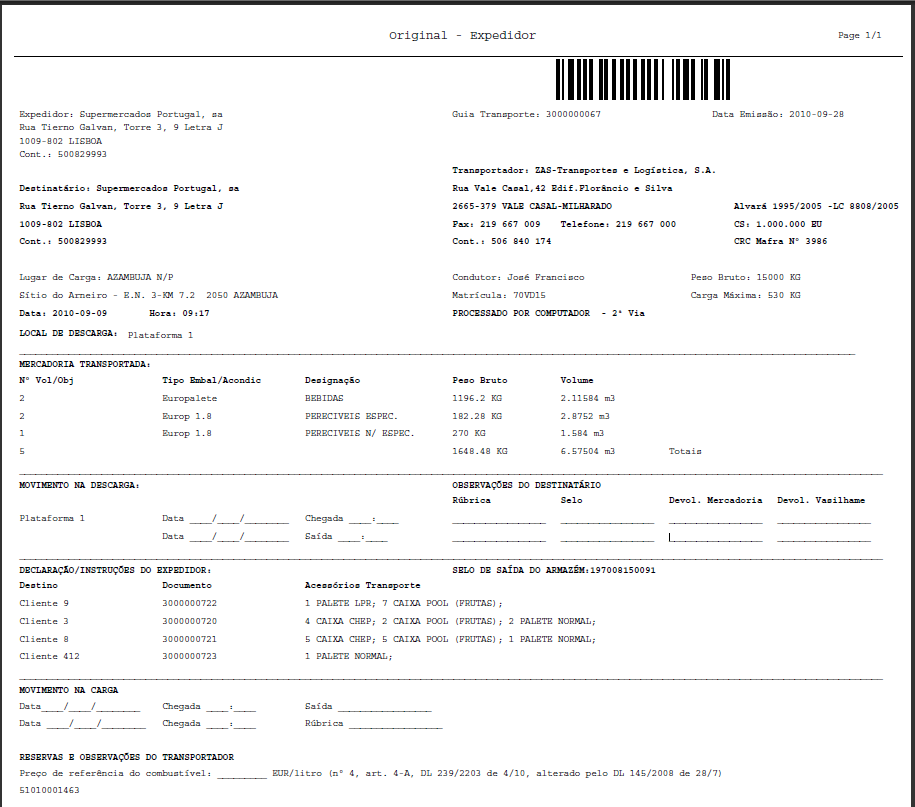This screenshot has width=915, height=807.
Task: Click the "PROCESSADO POR COMPUTADOR - 2ª Via" text
Action: tap(549, 313)
